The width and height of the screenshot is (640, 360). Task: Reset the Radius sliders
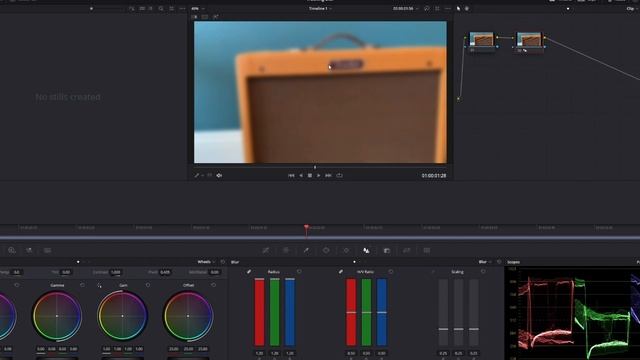(x=299, y=271)
